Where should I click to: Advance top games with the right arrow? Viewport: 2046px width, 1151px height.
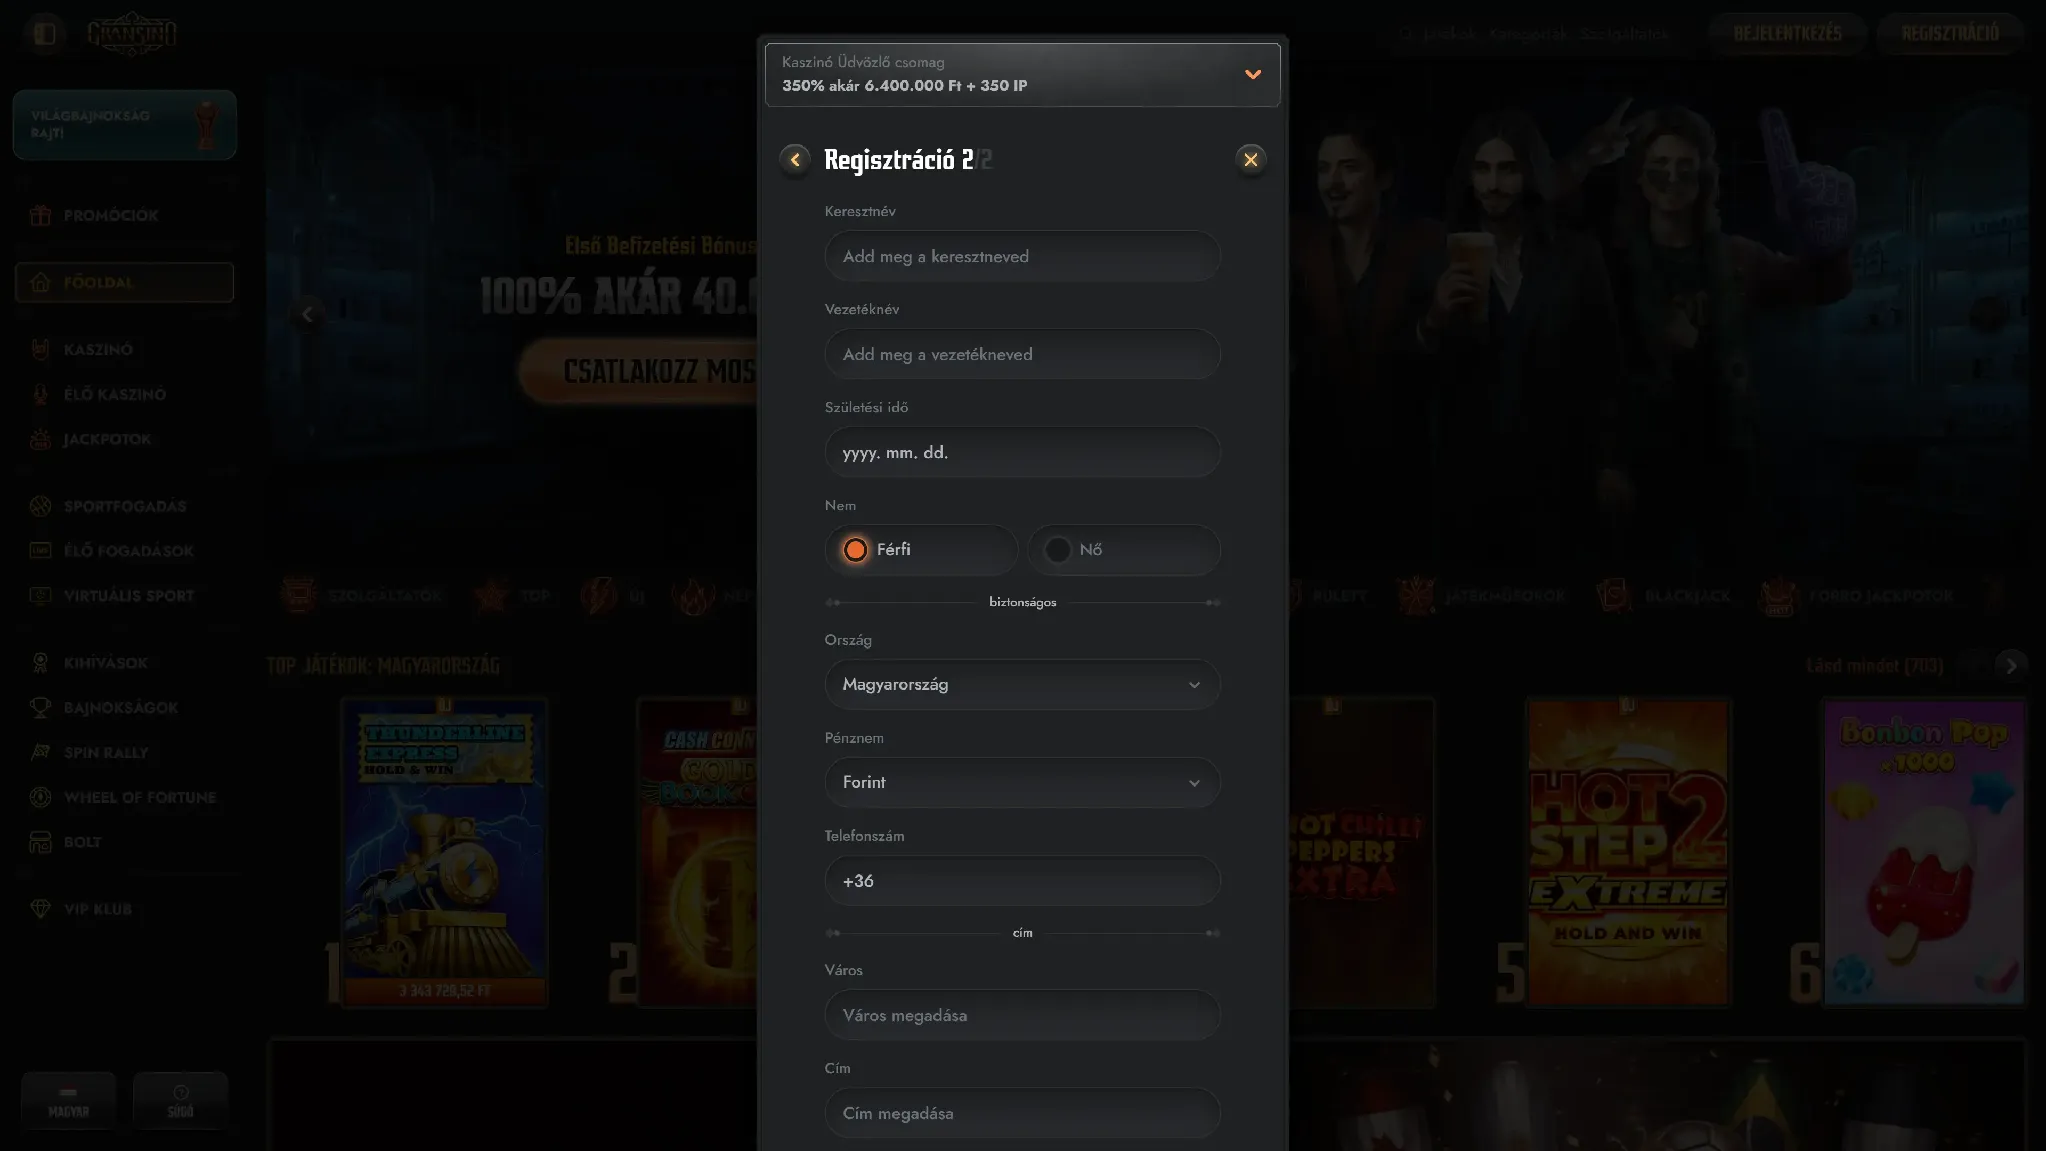(2011, 666)
